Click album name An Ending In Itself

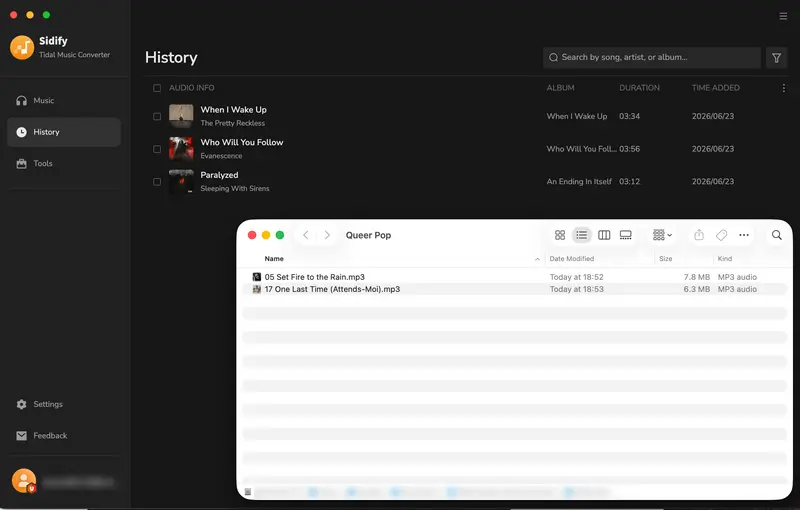pyautogui.click(x=579, y=182)
